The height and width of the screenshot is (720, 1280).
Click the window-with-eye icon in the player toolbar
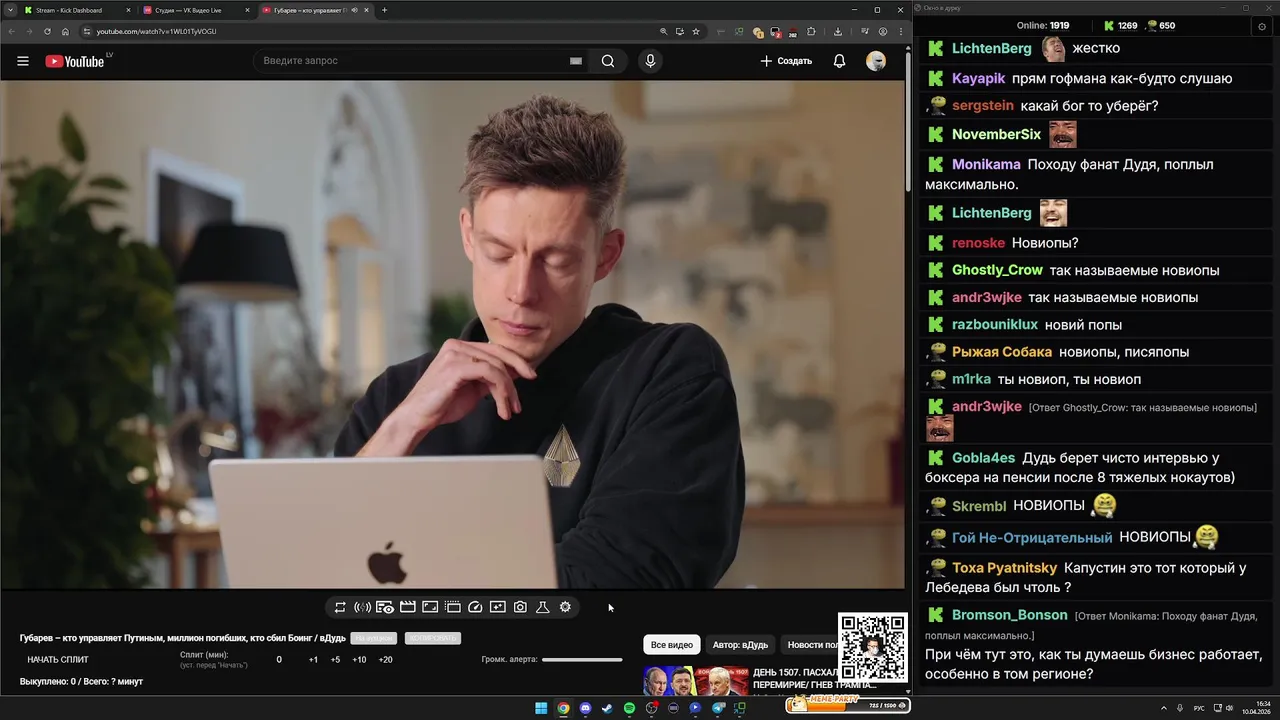(x=385, y=607)
